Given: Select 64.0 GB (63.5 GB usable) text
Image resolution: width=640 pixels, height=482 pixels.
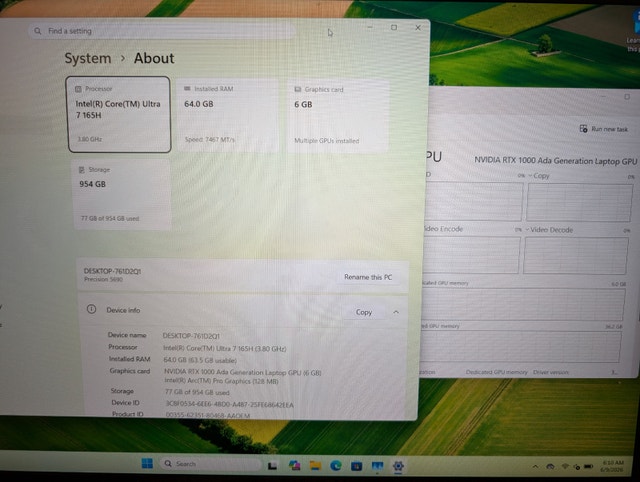Looking at the screenshot, I should click(x=200, y=360).
